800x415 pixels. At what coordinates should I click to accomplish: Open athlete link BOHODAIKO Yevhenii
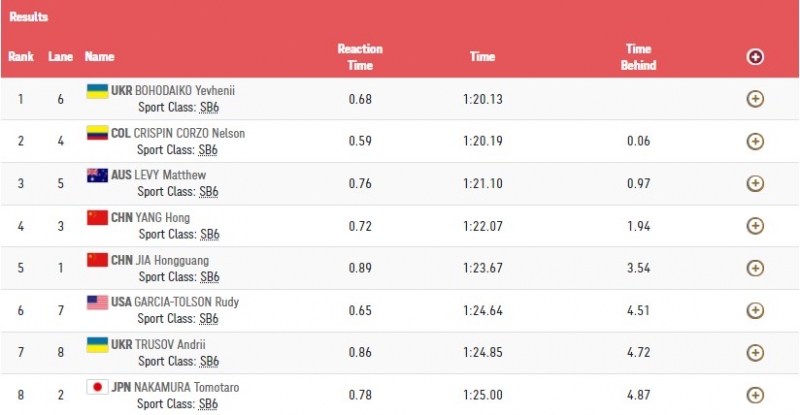coord(185,91)
